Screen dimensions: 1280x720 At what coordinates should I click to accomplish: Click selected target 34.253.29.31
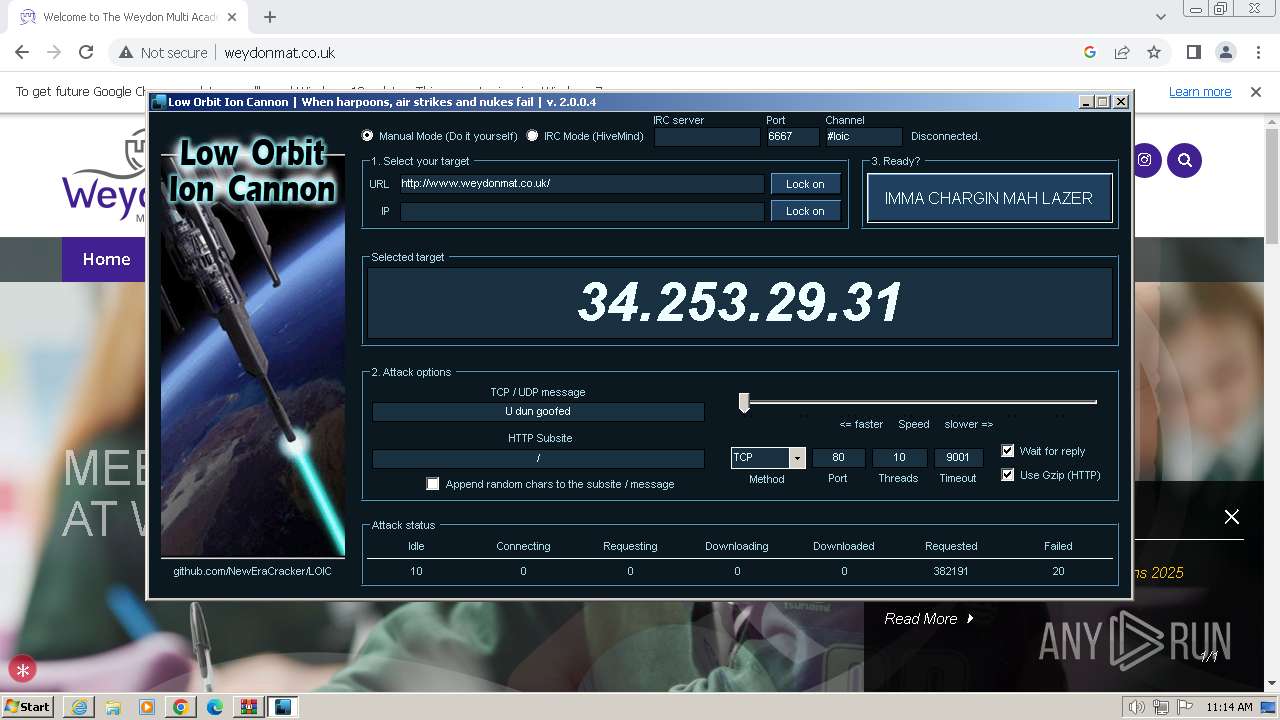[740, 302]
